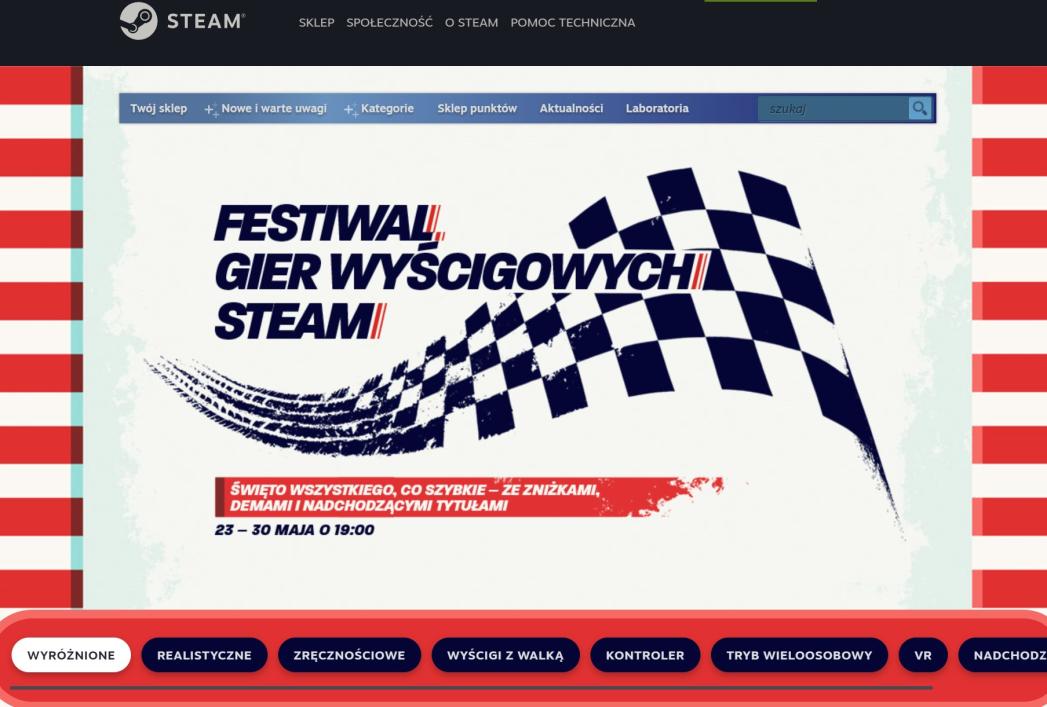
Task: Click the magnifying glass search icon
Action: pyautogui.click(x=918, y=108)
